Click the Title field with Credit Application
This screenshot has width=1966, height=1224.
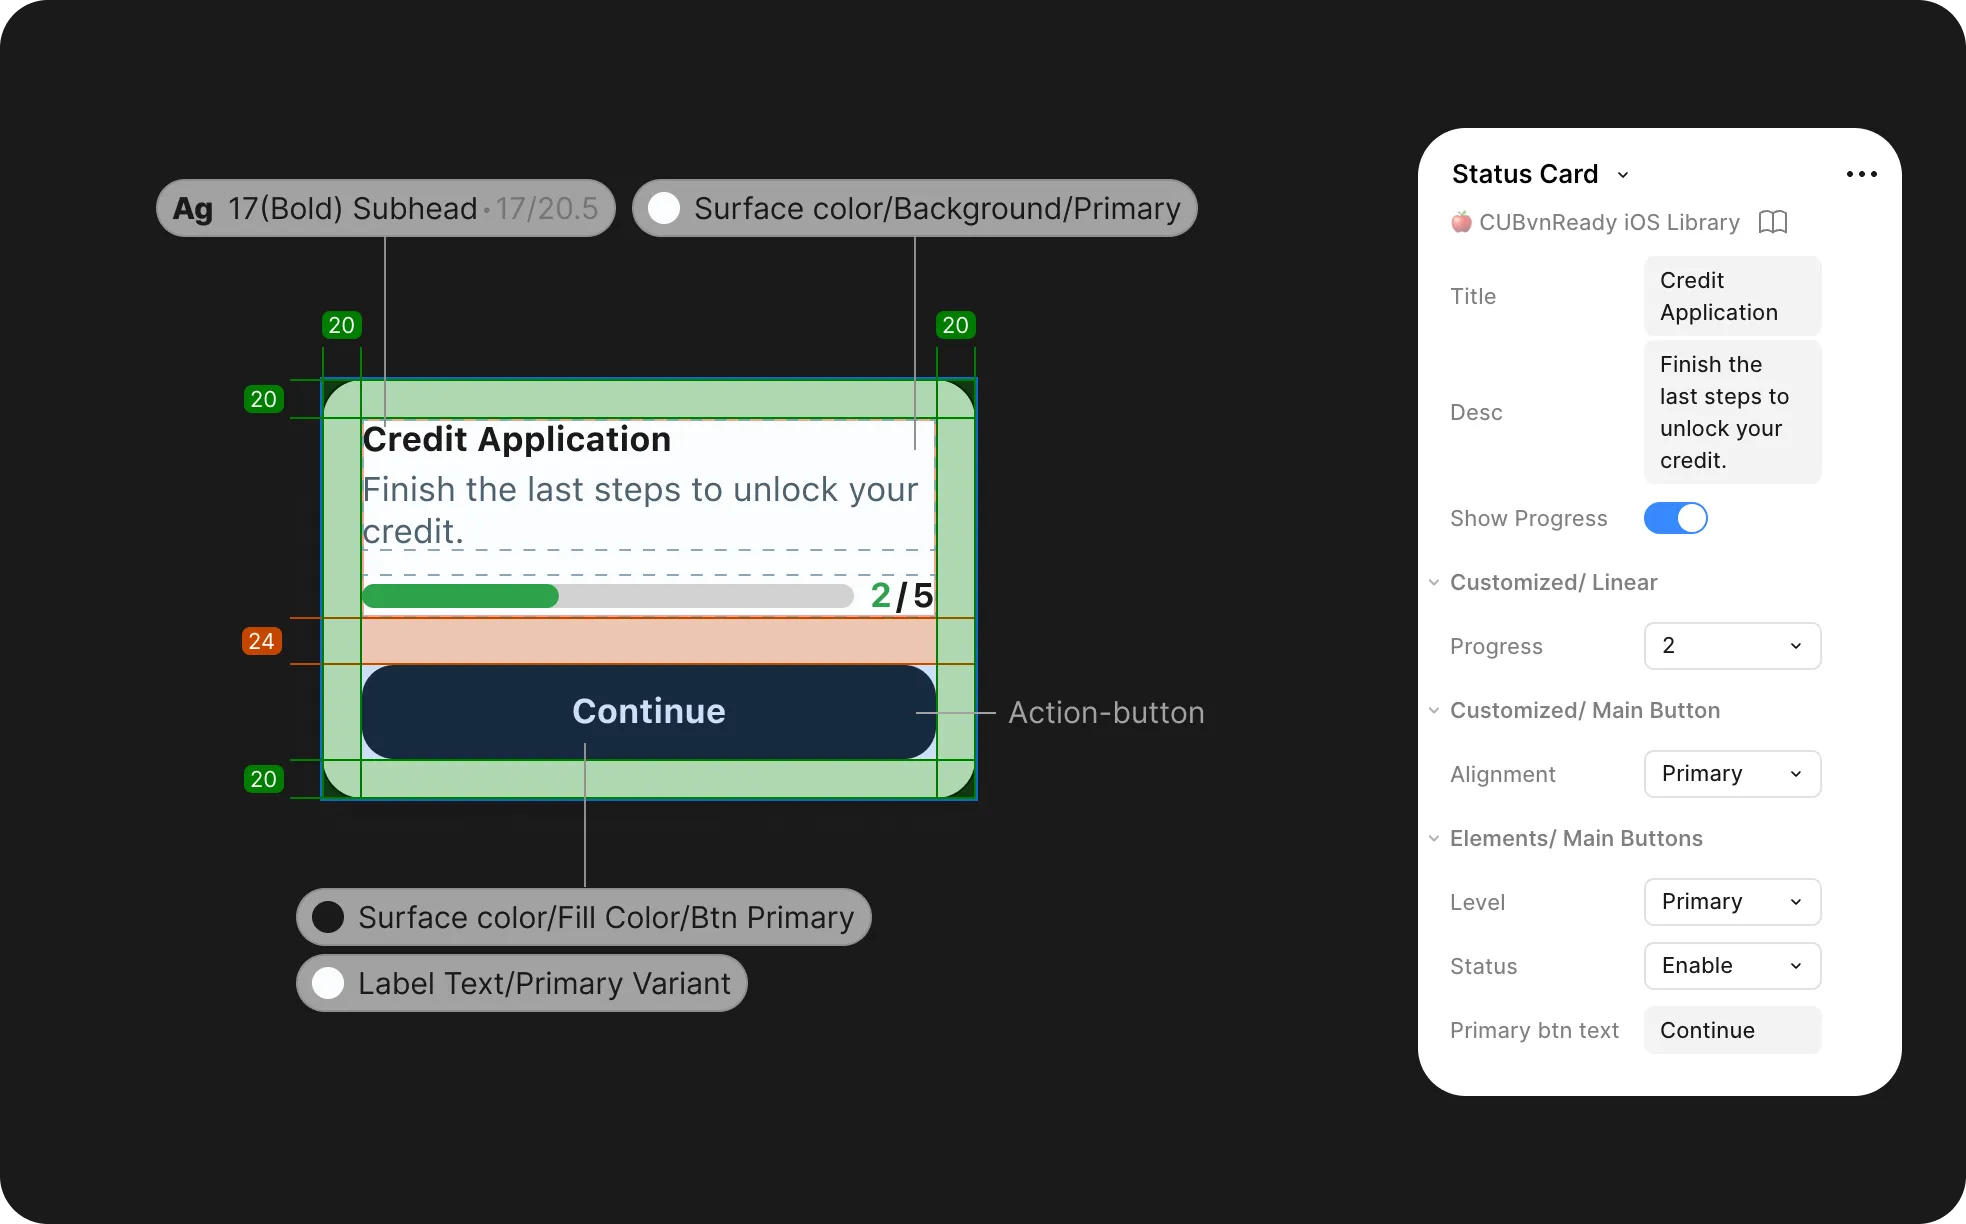click(x=1732, y=296)
